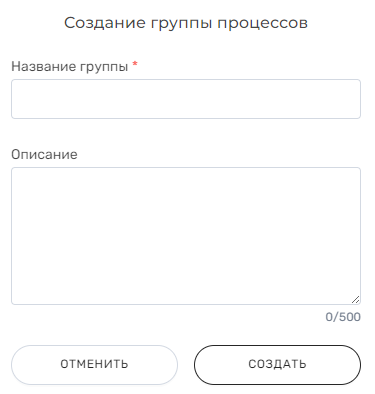Dismiss the form using ОТМЕНИТЬ
The width and height of the screenshot is (375, 394).
[94, 365]
